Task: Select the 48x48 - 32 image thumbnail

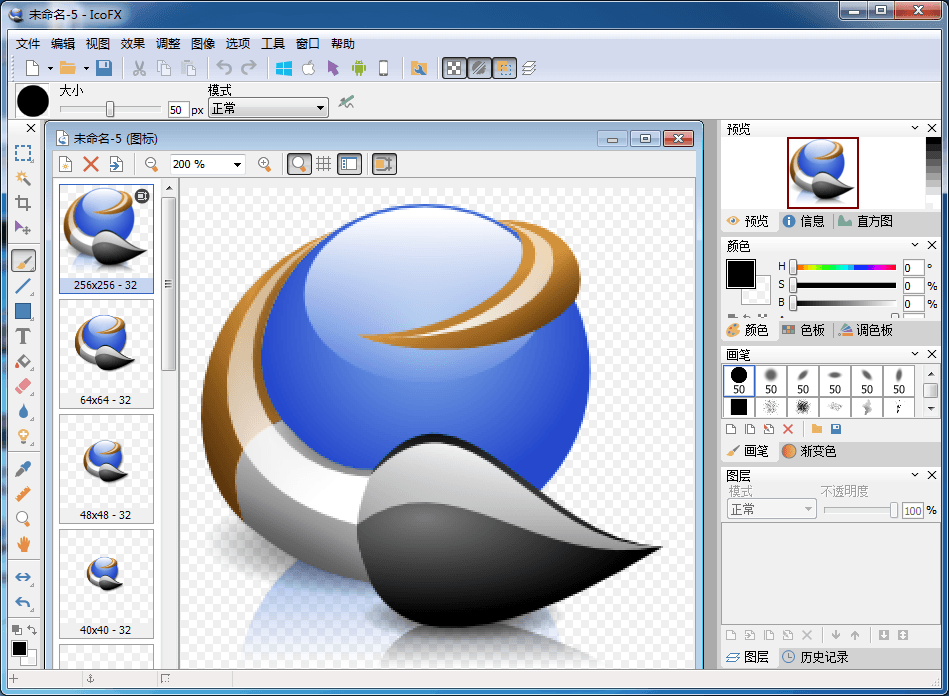Action: click(x=107, y=469)
